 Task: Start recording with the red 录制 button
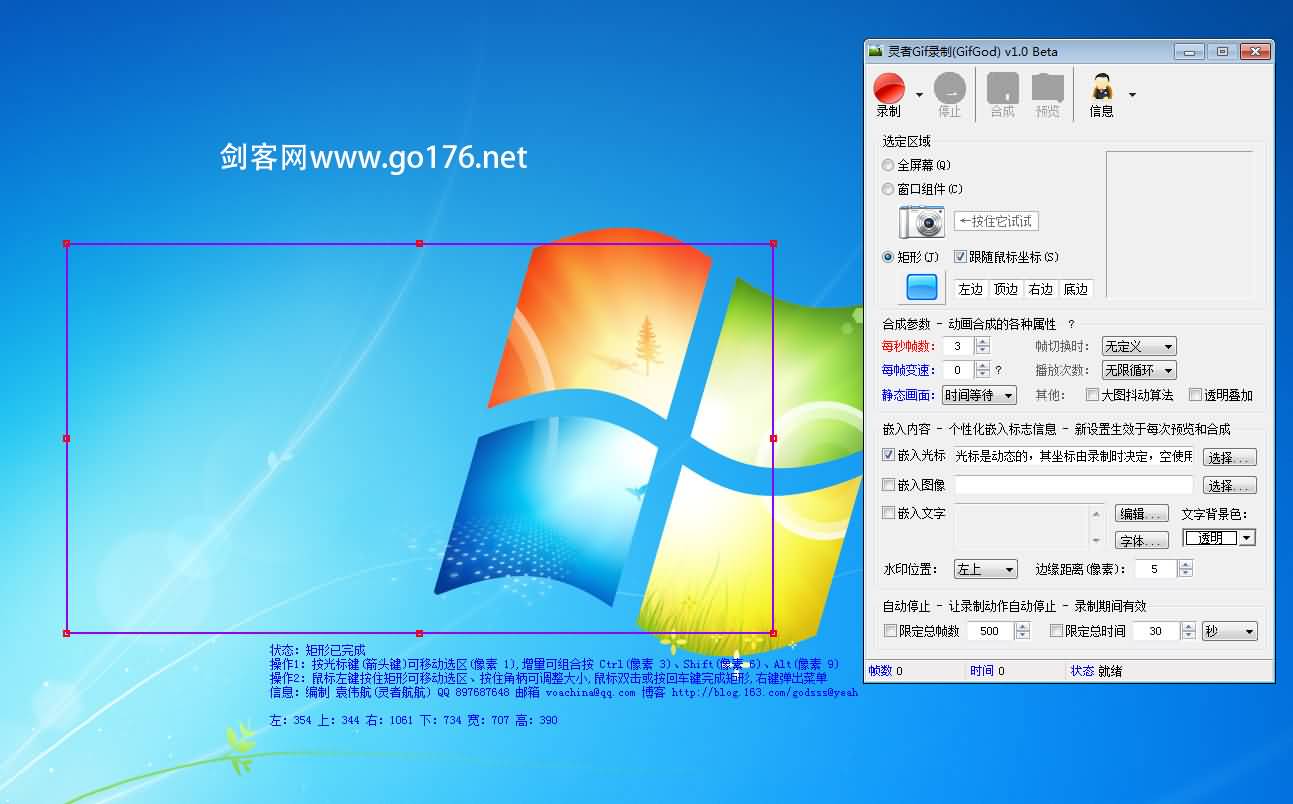coord(888,95)
